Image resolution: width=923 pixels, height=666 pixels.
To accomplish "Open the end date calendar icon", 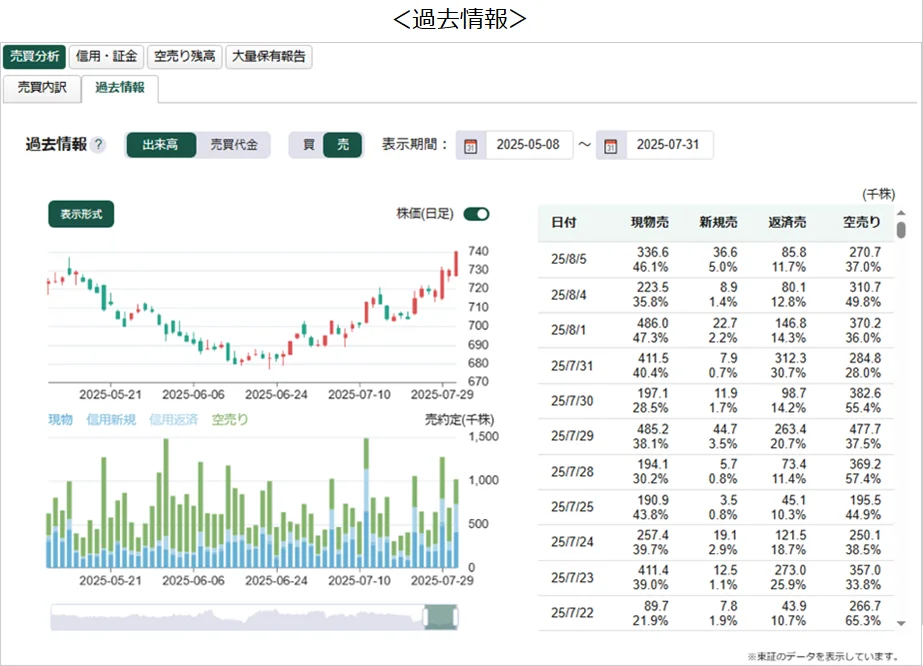I will [x=611, y=145].
